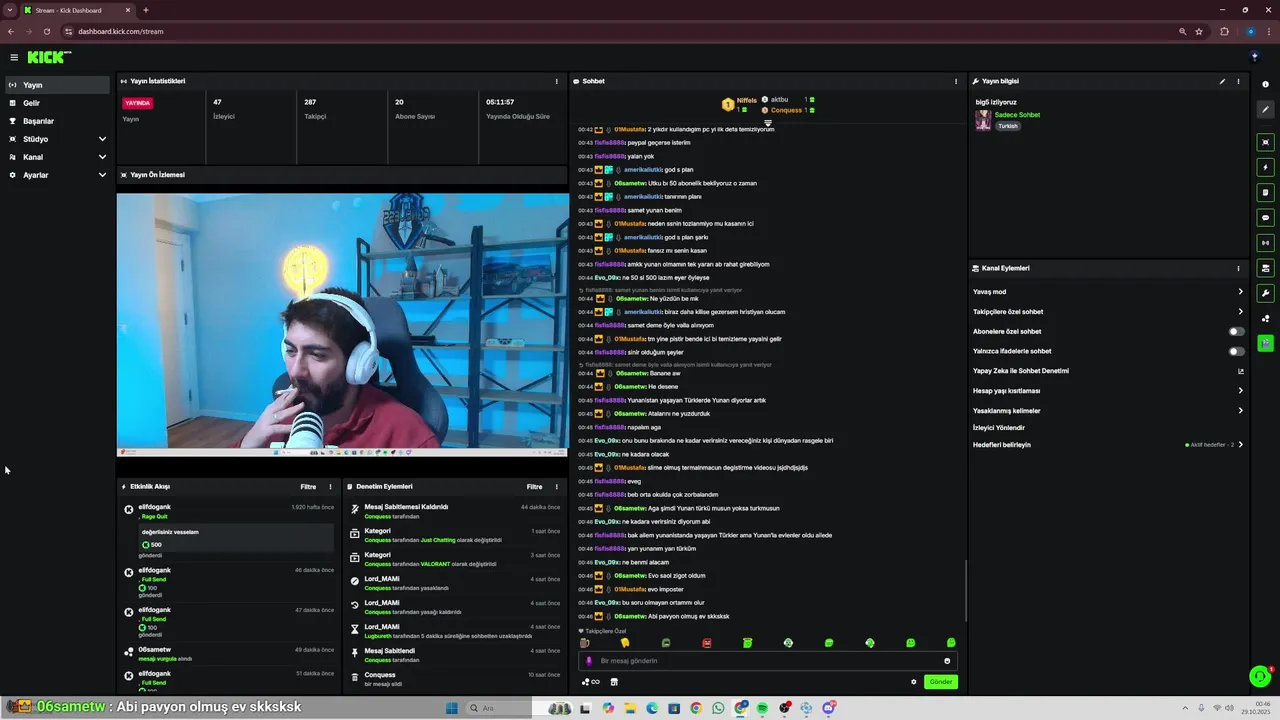Open Hedefleri belirleyin arrow
1280x720 pixels.
point(1240,444)
